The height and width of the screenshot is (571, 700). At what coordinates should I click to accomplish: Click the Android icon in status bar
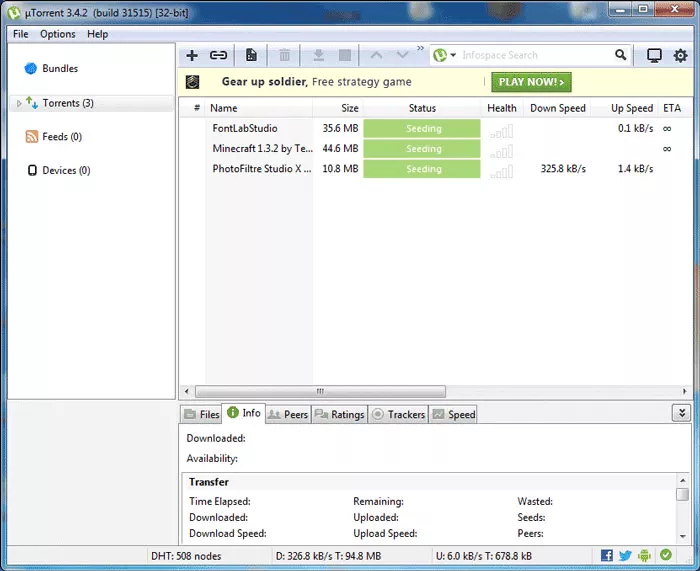pos(644,555)
